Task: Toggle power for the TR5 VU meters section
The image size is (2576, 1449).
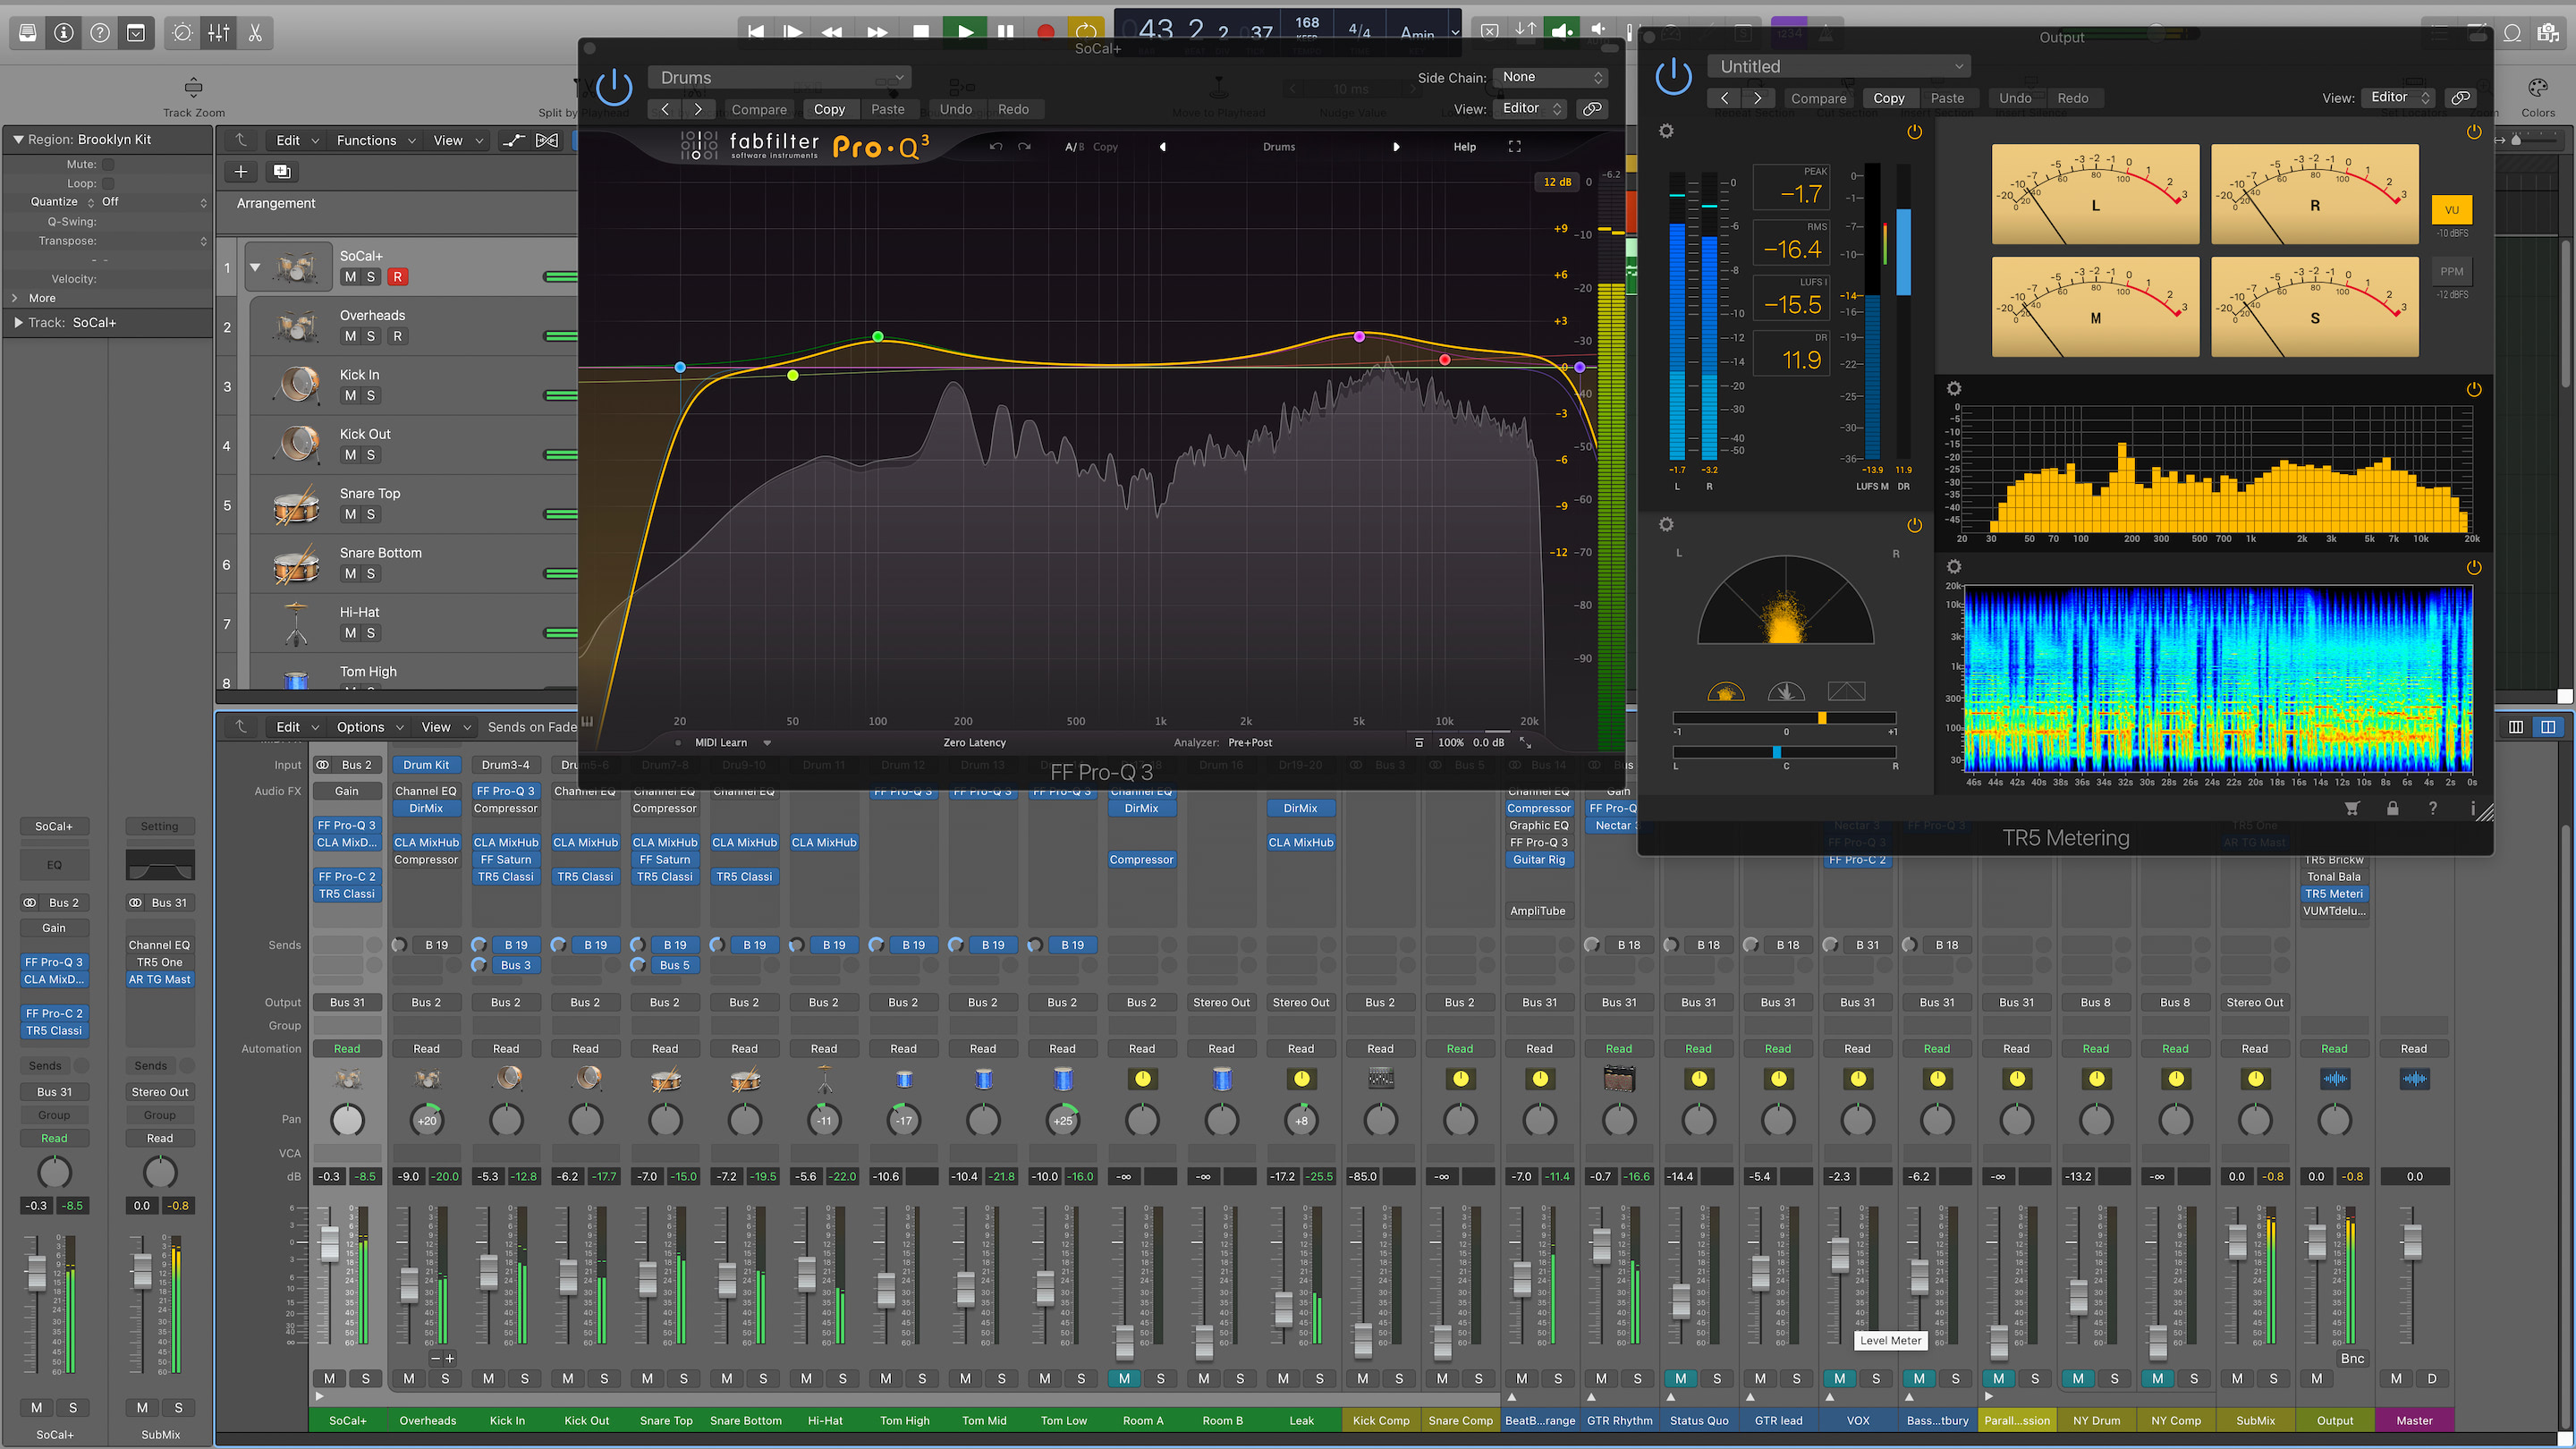Action: [2474, 132]
